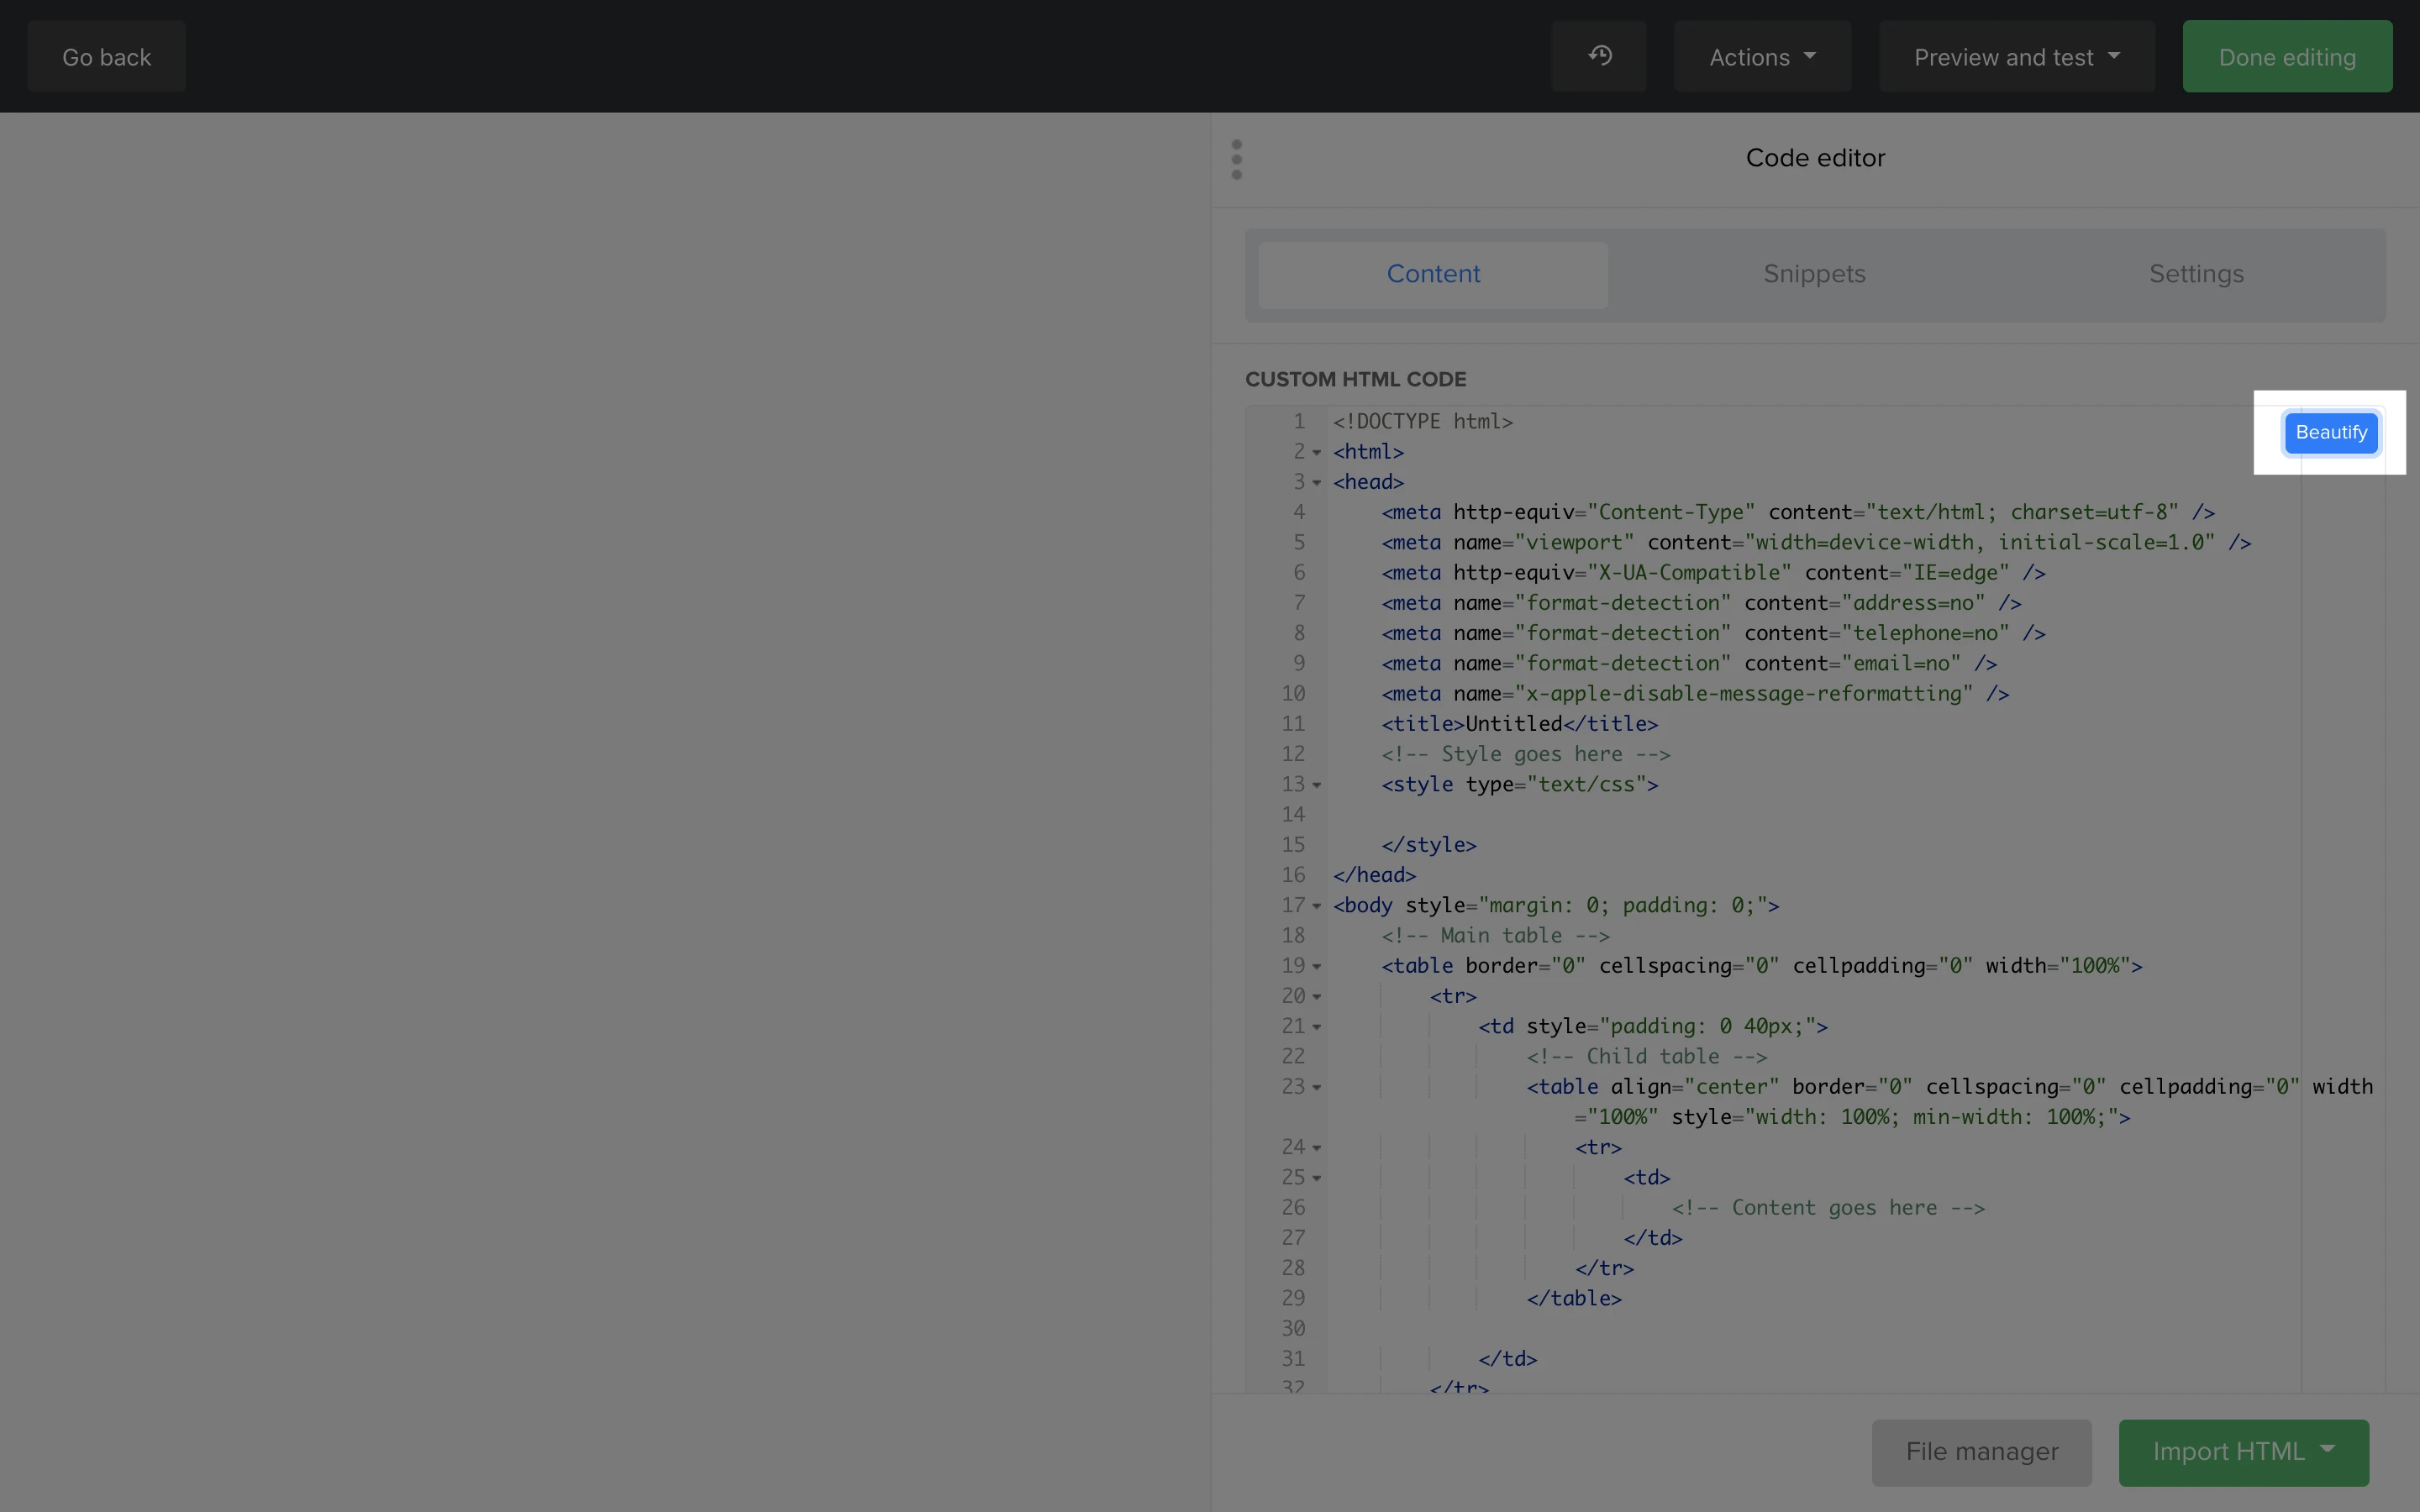Screen dimensions: 2420x1512
Task: Fold the child table on line 23
Action: tap(1317, 1088)
